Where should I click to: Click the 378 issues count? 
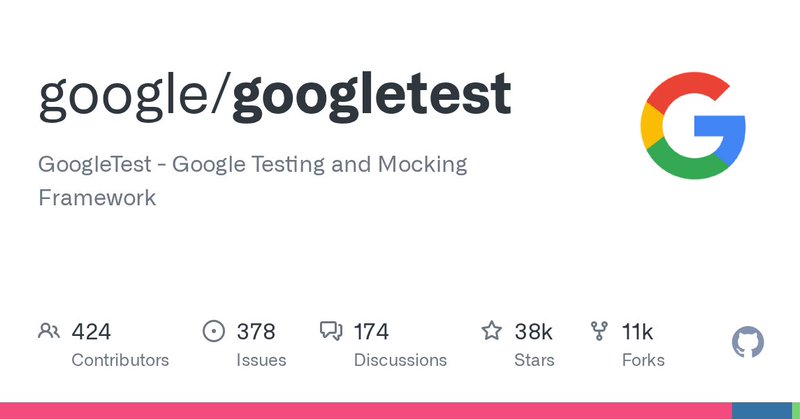click(x=256, y=331)
